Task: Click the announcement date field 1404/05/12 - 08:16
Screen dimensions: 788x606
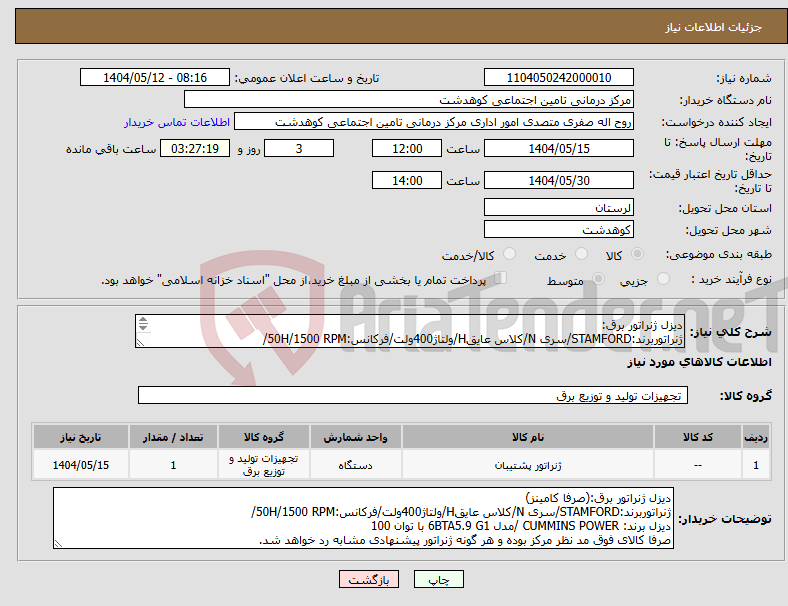Action: 155,77
